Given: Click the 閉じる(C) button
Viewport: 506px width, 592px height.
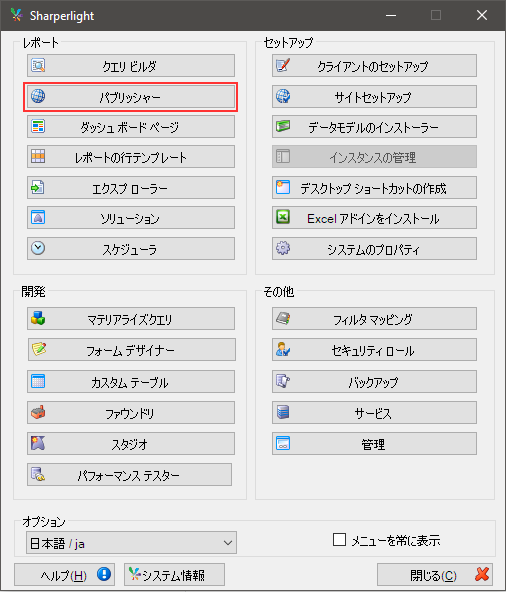Looking at the screenshot, I should [435, 575].
